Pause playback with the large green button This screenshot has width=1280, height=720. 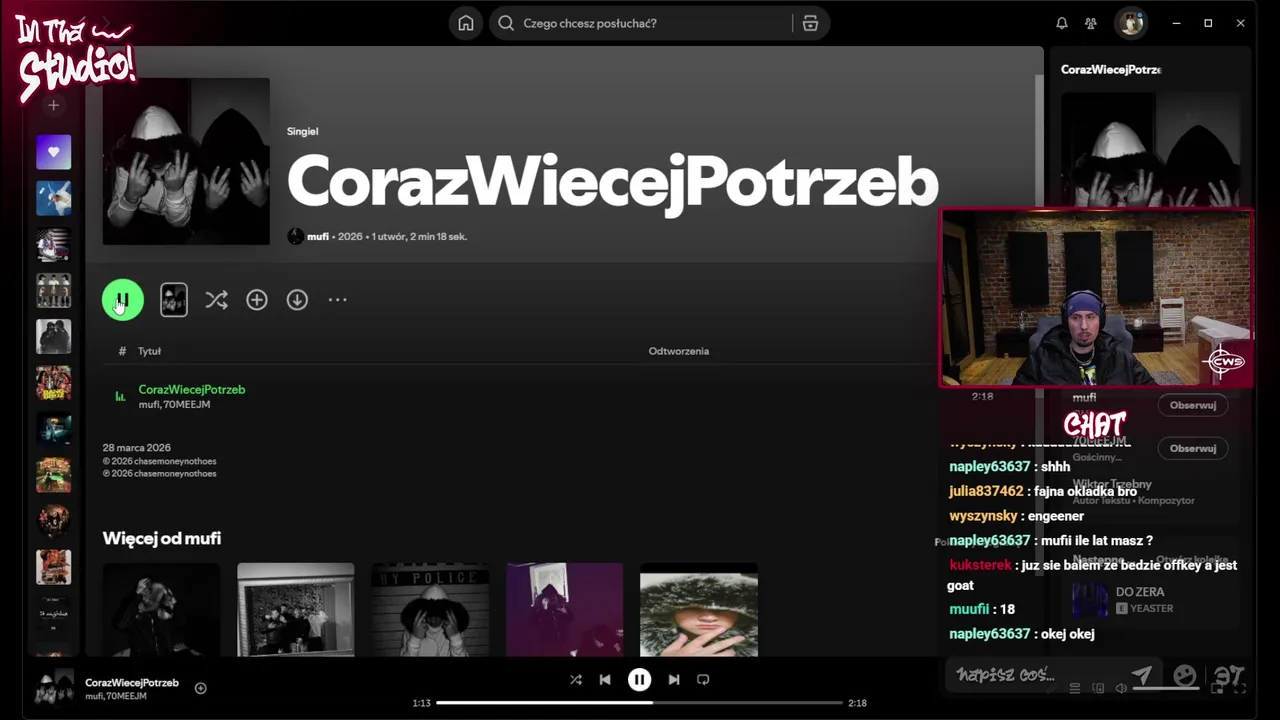(x=123, y=300)
